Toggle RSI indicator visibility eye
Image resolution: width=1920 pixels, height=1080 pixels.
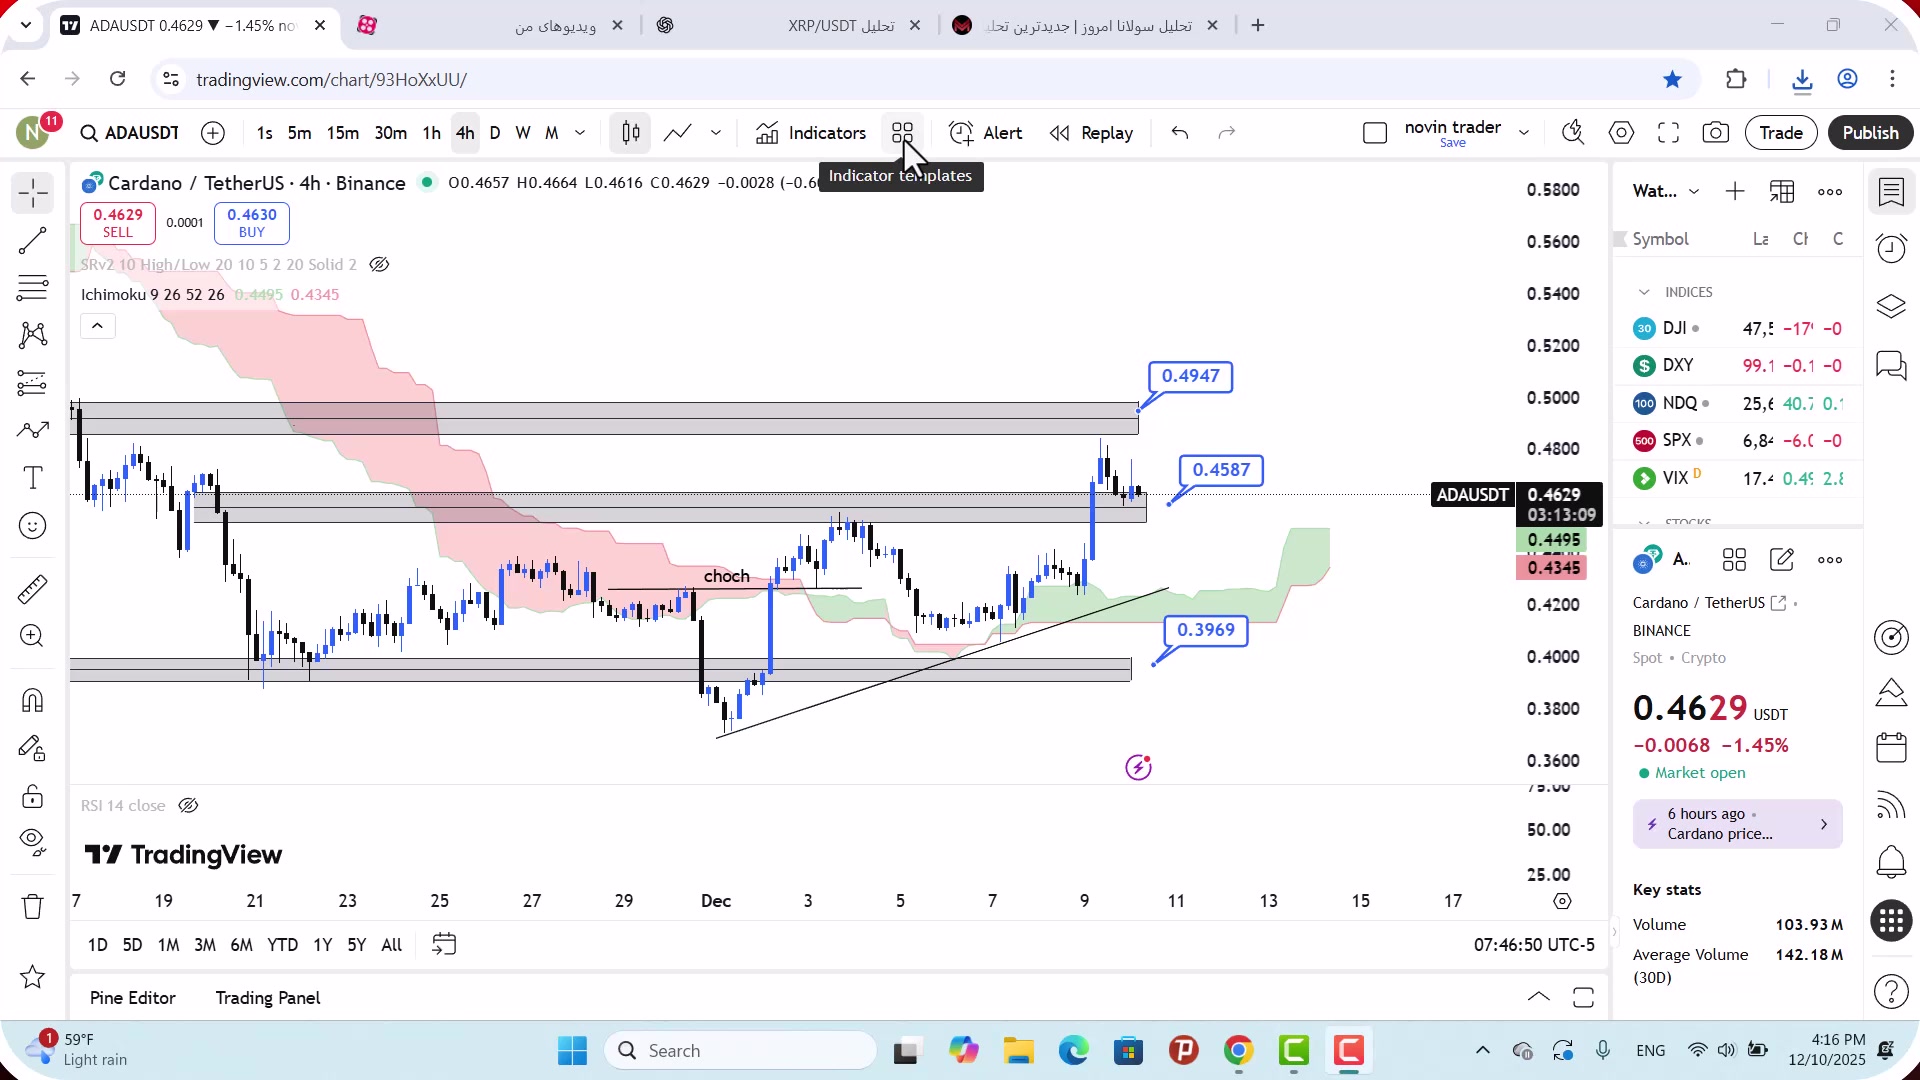[188, 806]
